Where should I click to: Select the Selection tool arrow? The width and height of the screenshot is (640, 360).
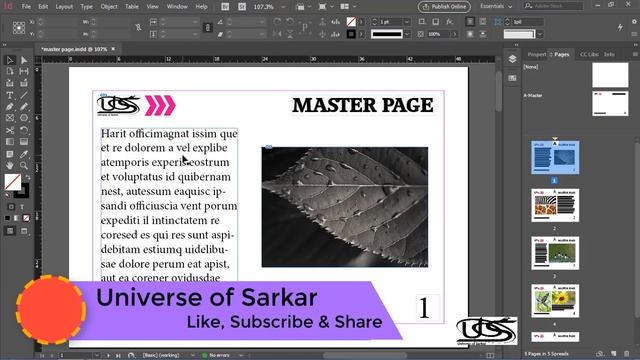10,60
